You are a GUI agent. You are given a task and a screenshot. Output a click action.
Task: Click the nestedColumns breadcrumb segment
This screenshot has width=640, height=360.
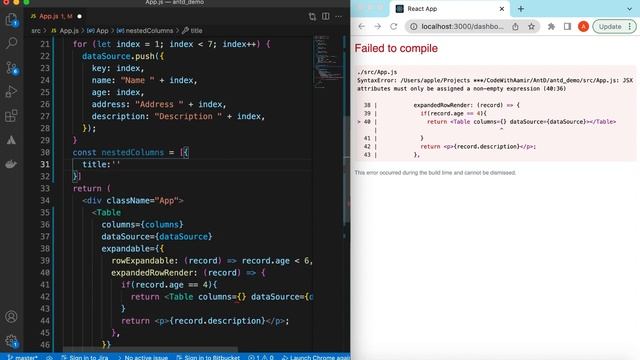[145, 31]
